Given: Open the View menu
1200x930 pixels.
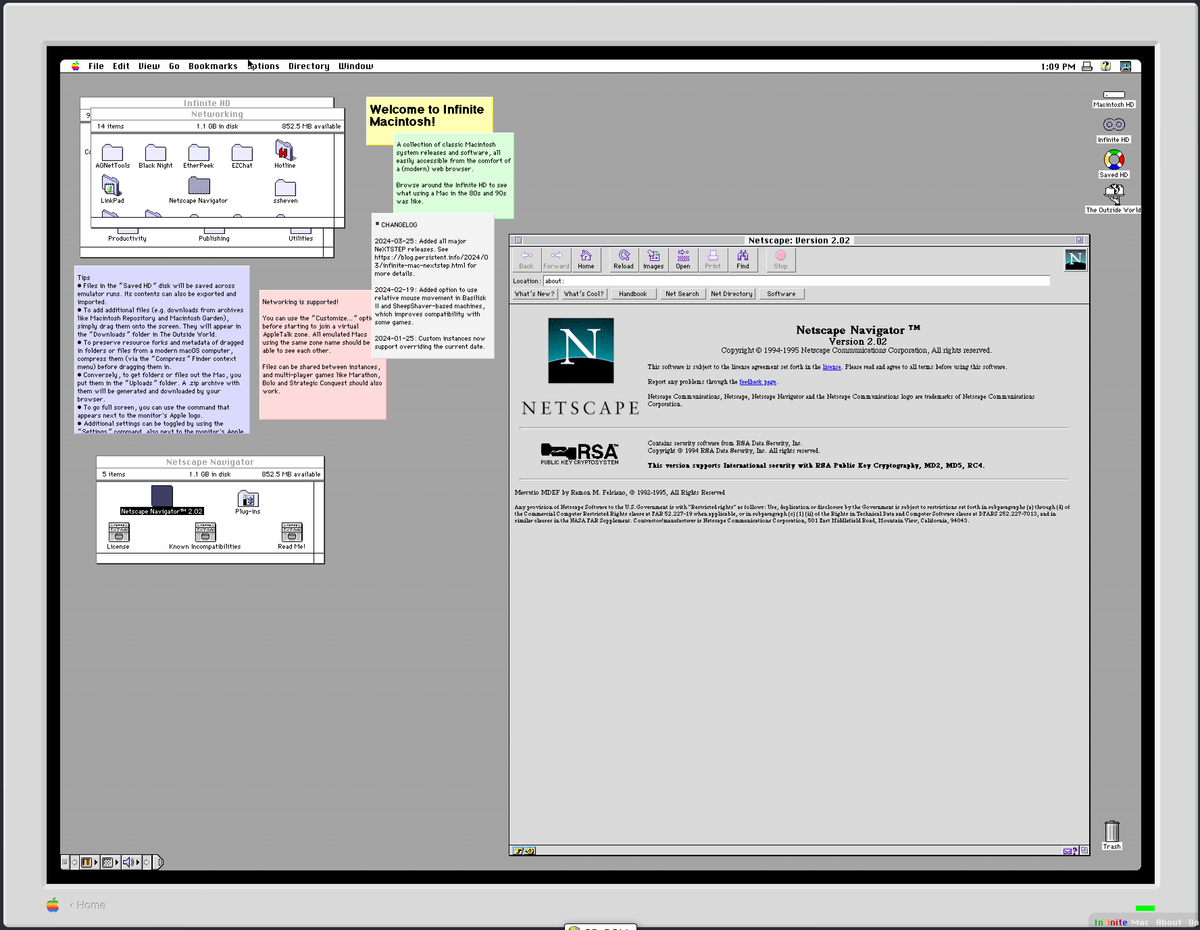Looking at the screenshot, I should 149,66.
